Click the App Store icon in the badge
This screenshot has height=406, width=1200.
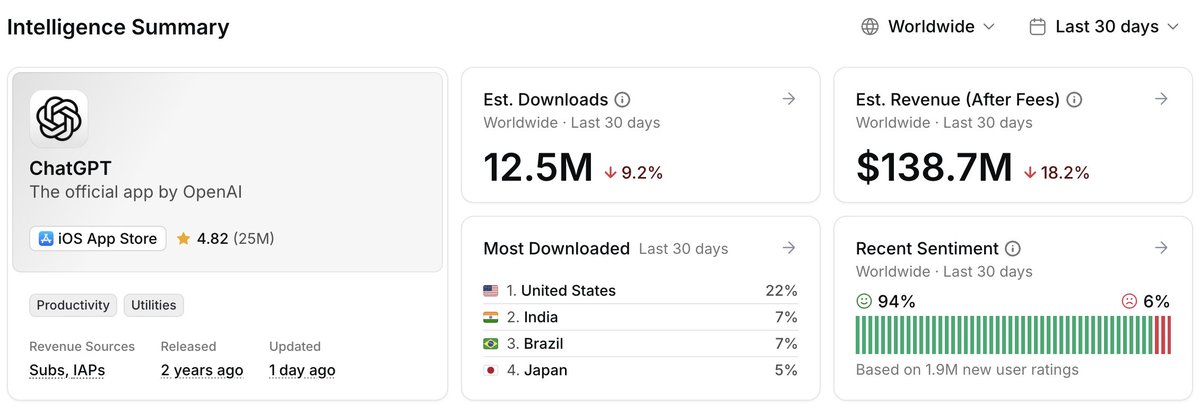click(46, 238)
